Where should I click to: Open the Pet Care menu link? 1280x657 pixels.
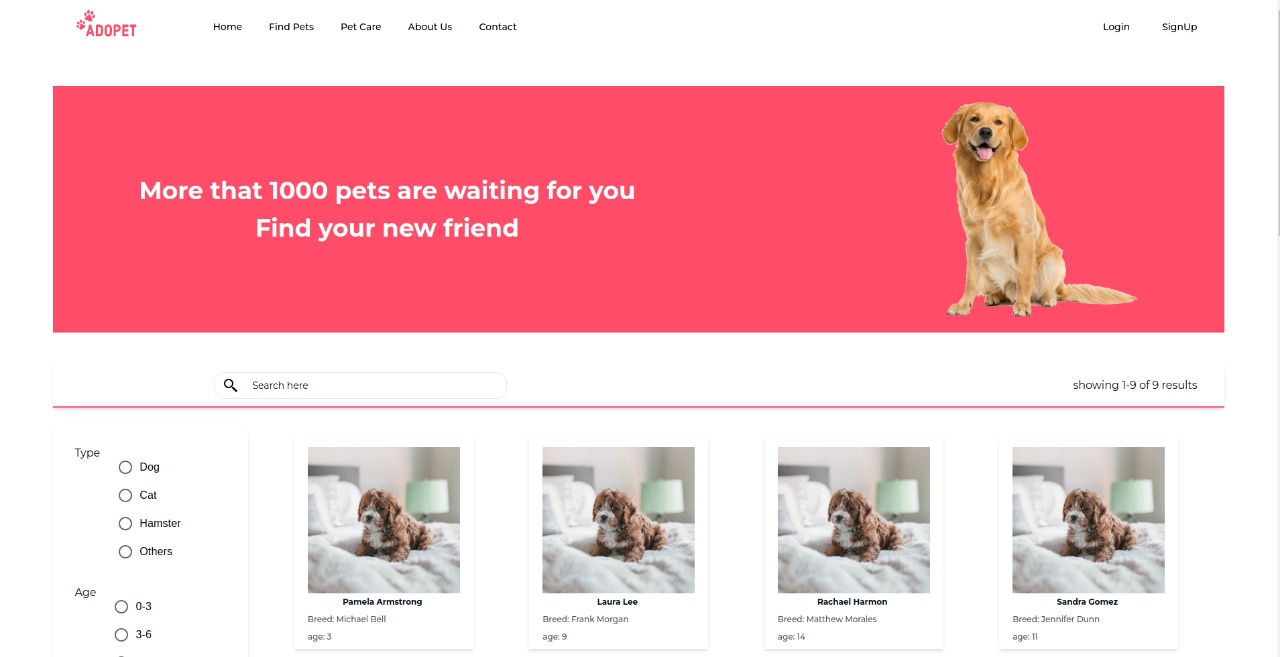361,27
